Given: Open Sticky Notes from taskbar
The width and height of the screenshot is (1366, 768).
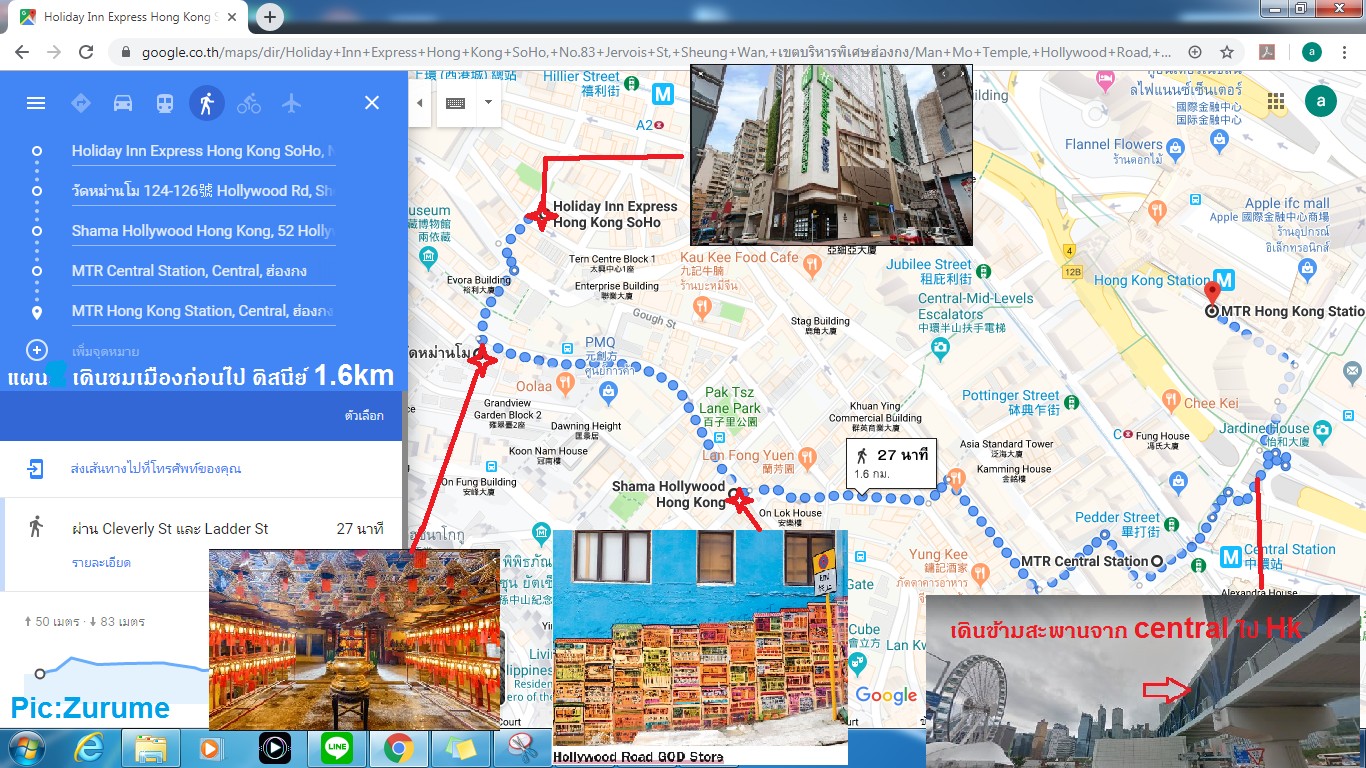Looking at the screenshot, I should coord(460,748).
